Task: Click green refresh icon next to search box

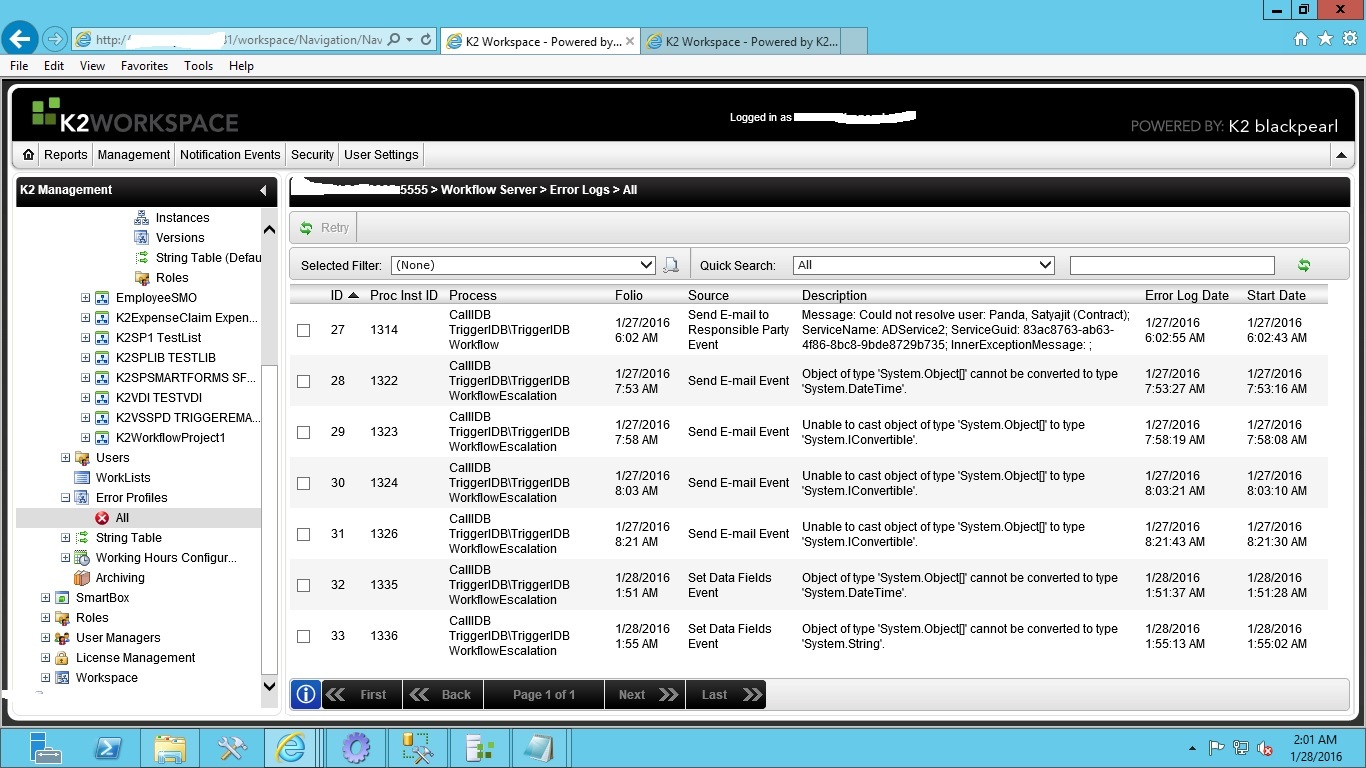Action: pos(1303,265)
